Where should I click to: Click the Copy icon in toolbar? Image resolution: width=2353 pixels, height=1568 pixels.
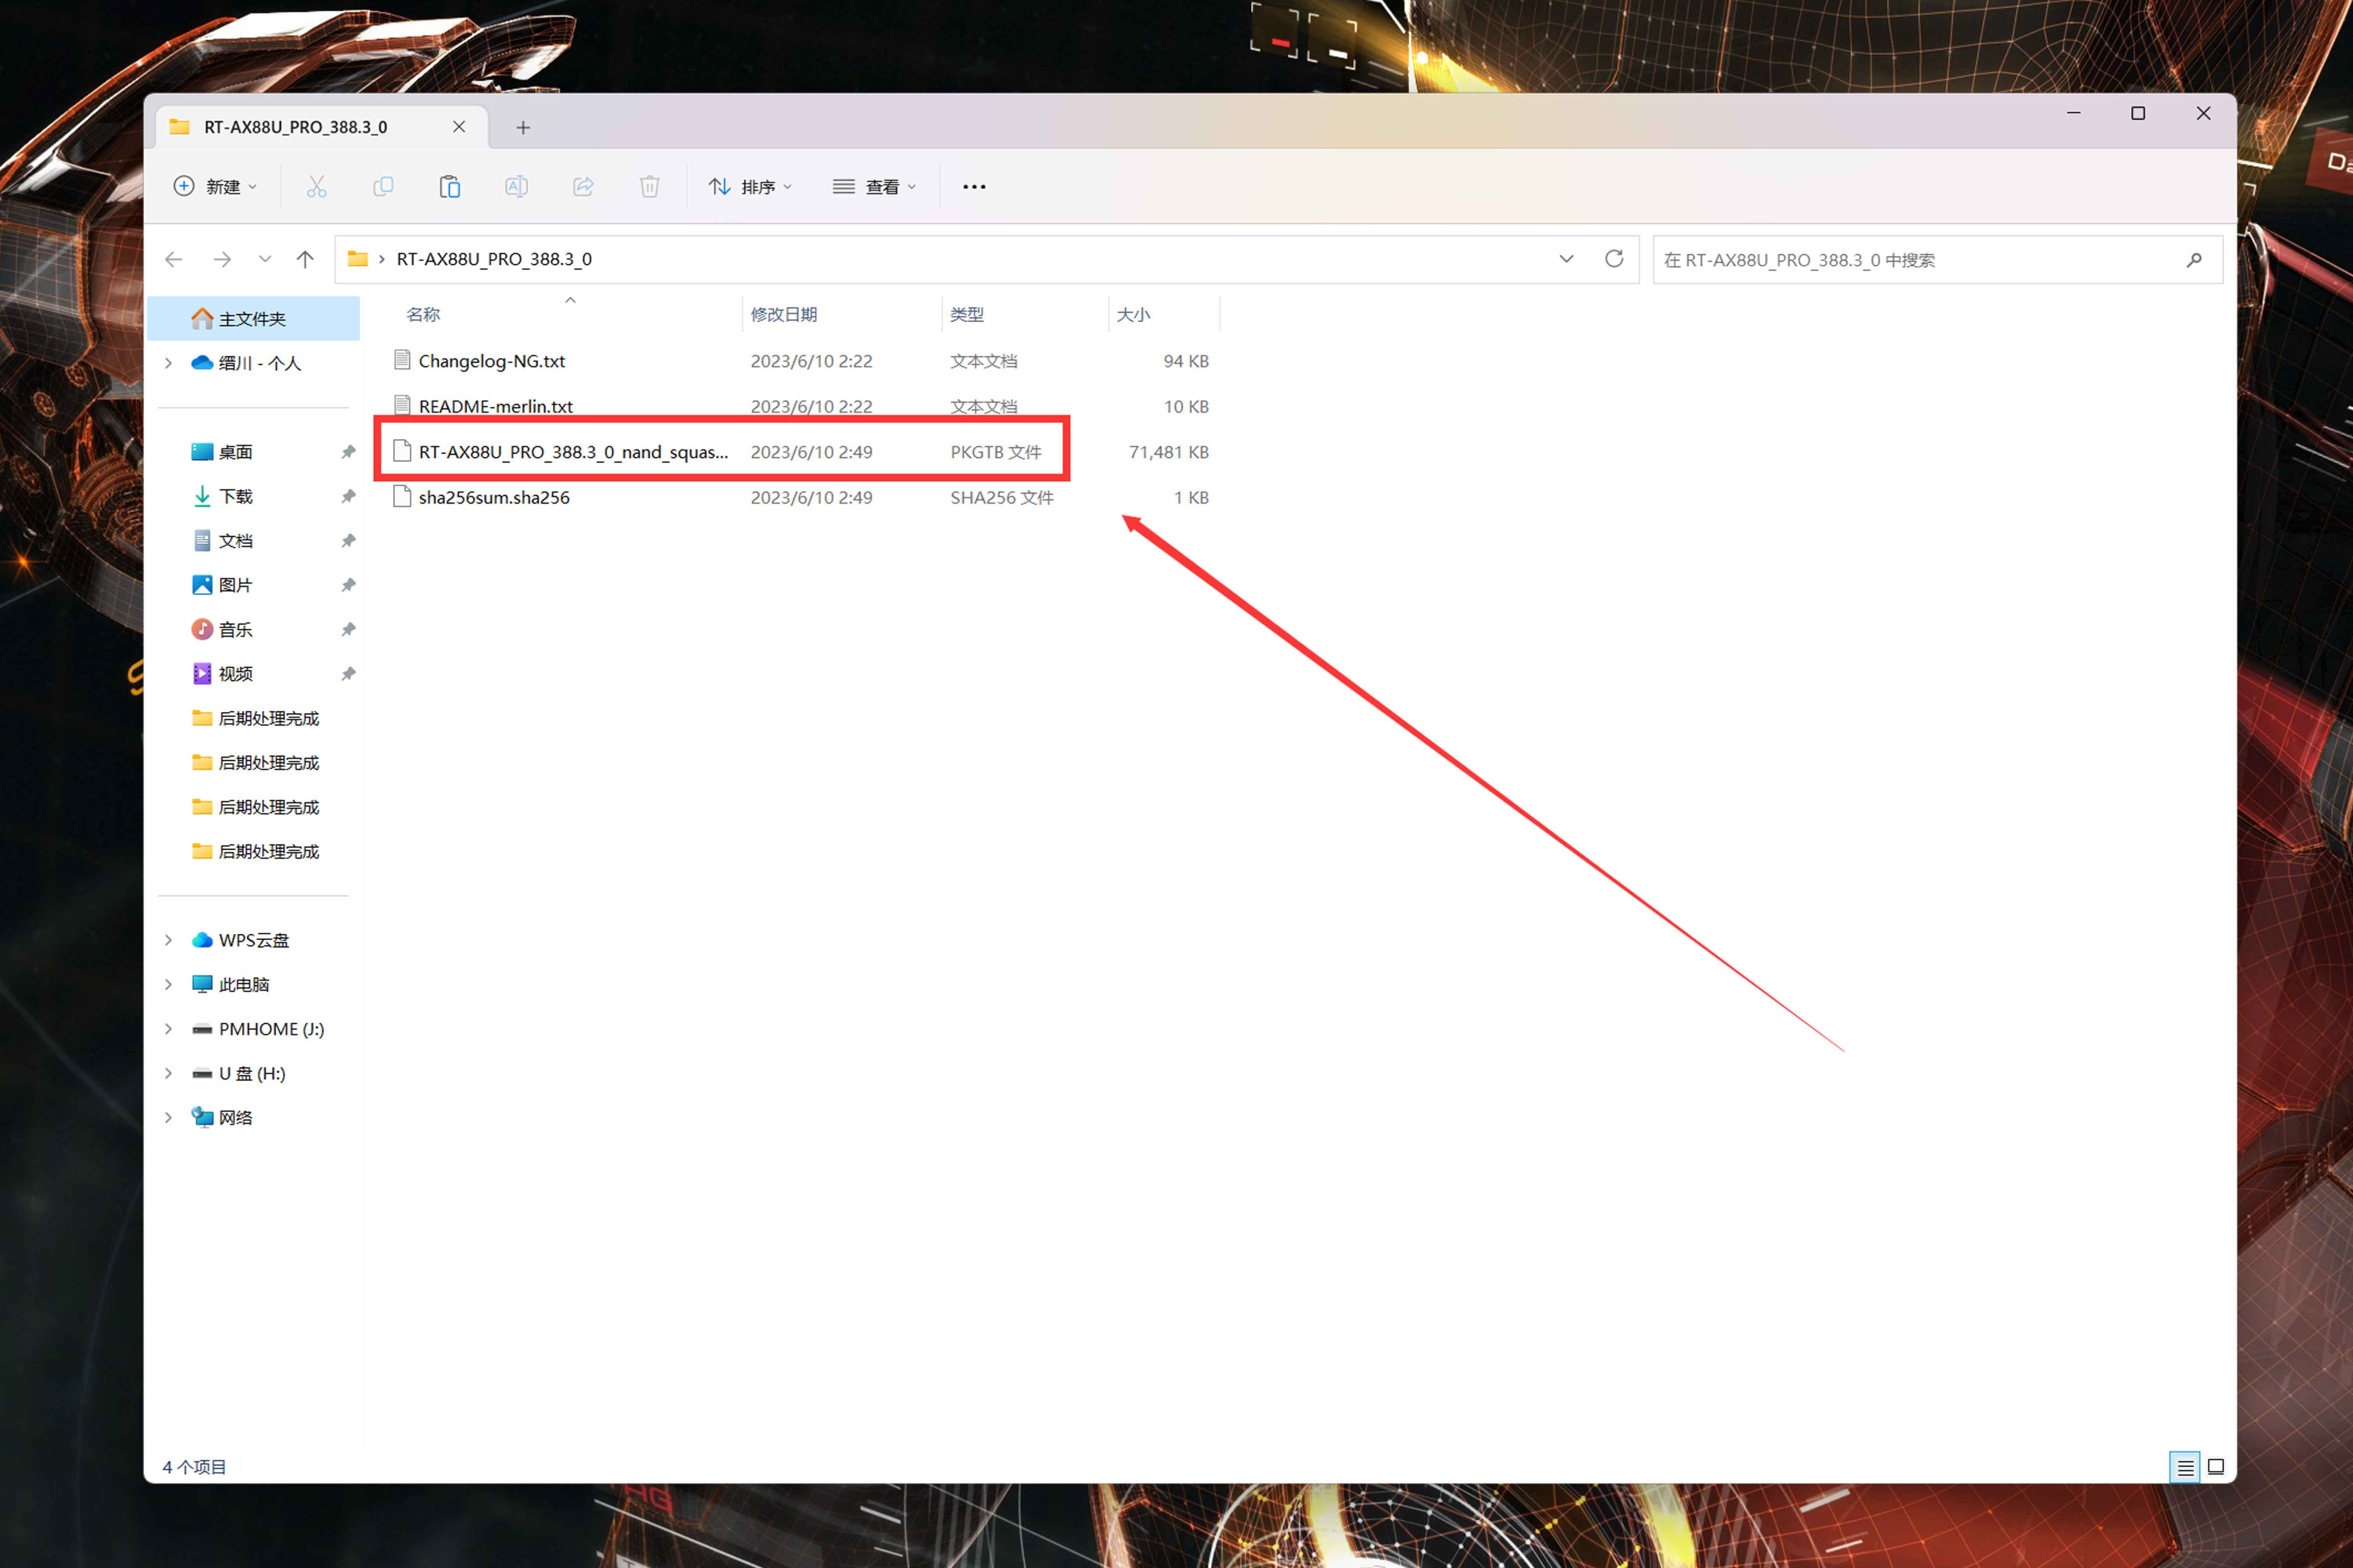click(383, 187)
